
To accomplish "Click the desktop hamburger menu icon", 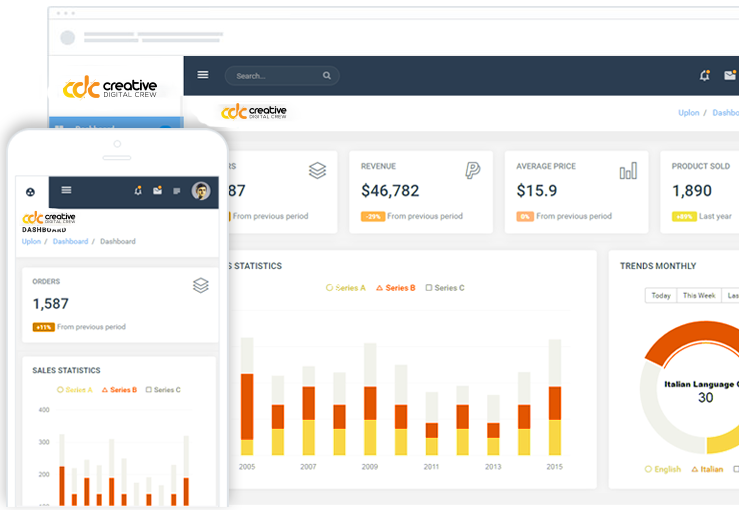I will [x=203, y=75].
